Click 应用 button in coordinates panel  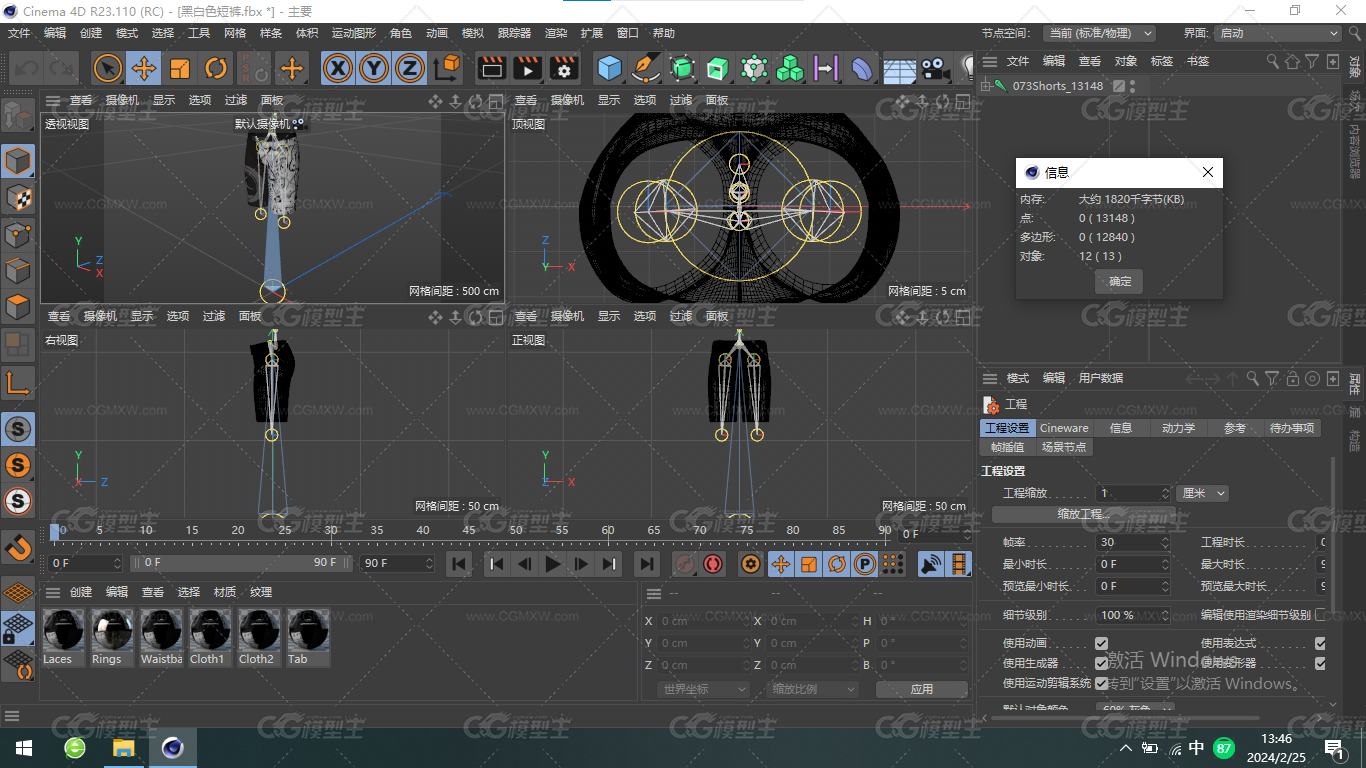(x=921, y=689)
